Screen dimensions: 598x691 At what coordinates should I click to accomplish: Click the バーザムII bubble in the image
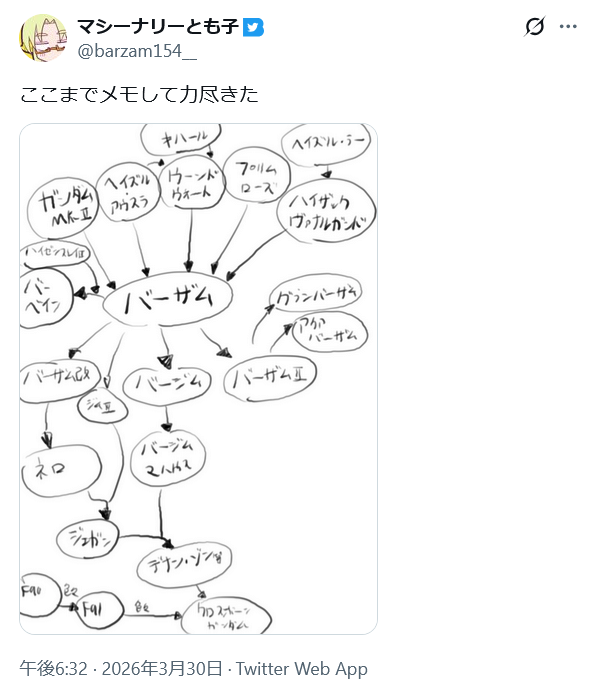click(x=270, y=378)
